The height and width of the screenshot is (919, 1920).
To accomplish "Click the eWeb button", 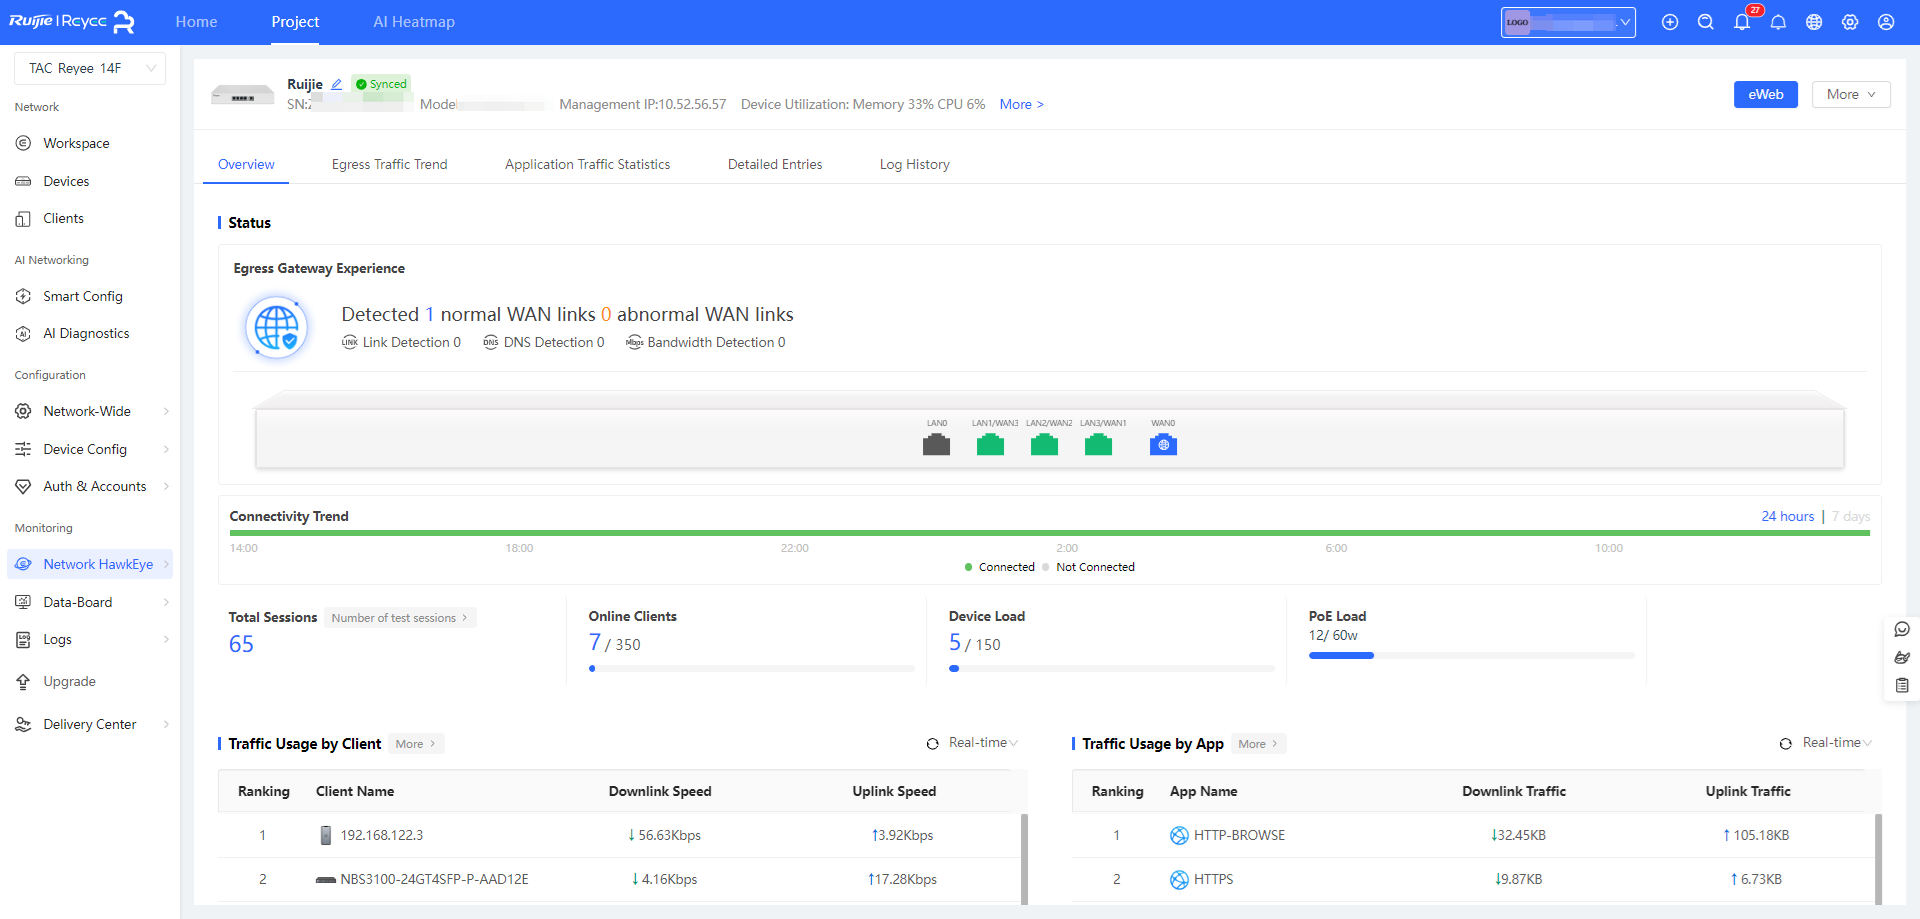I will pos(1765,94).
